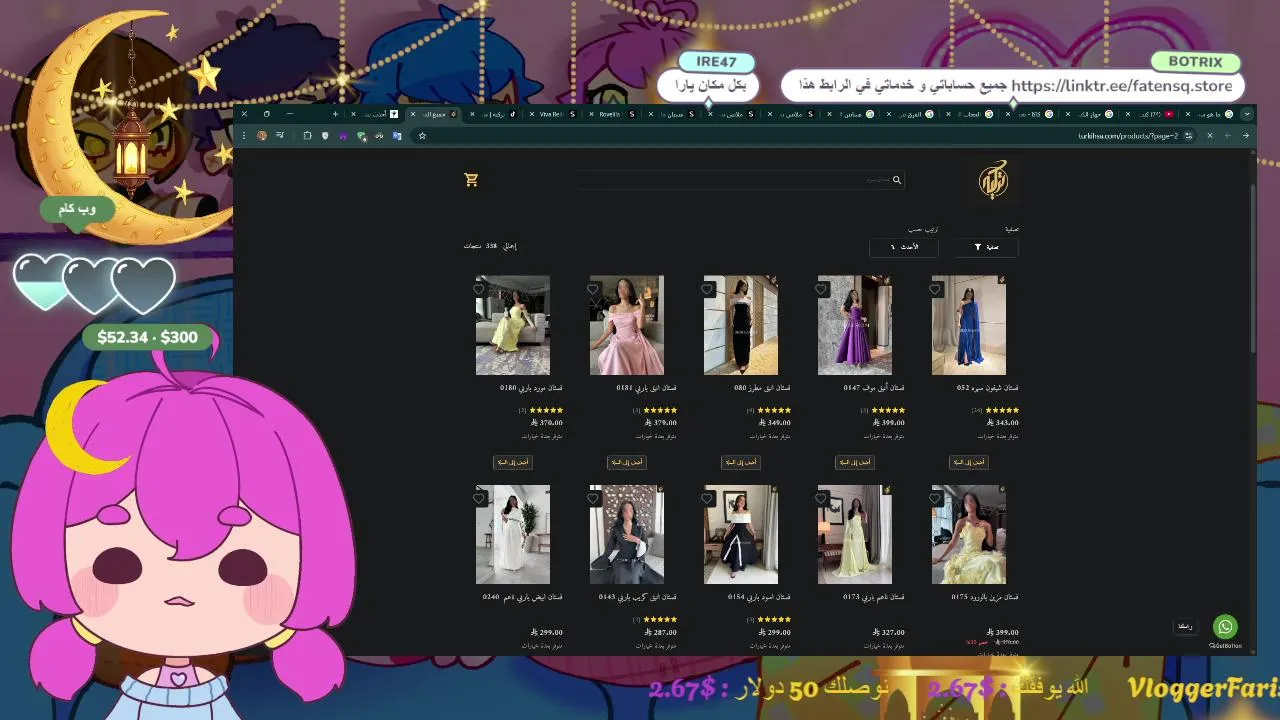Favorite the purple dress 0147 heart
This screenshot has width=1280, height=720.
[x=821, y=289]
